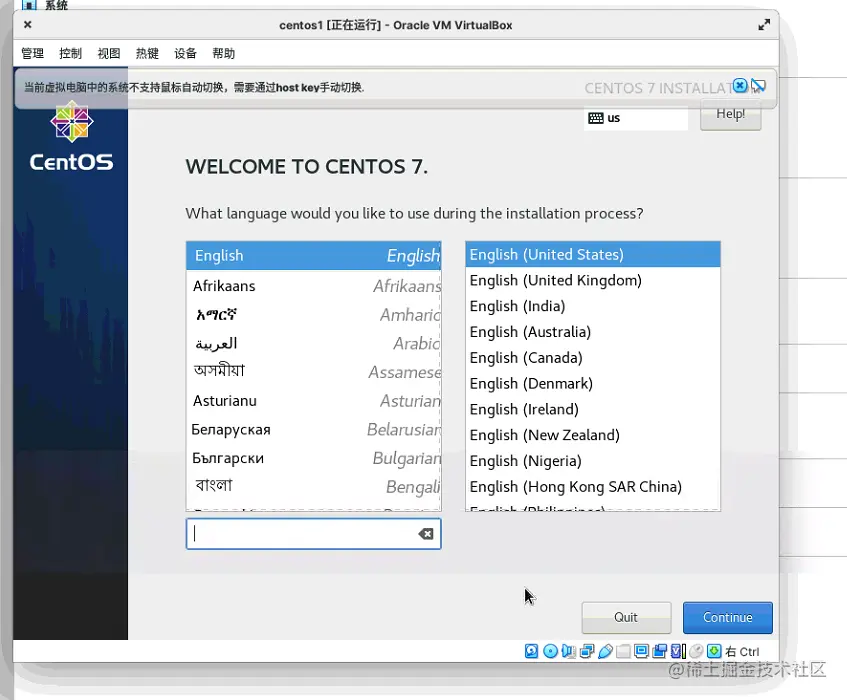Open the 视图 menu
Image resolution: width=847 pixels, height=700 pixels.
coord(109,53)
